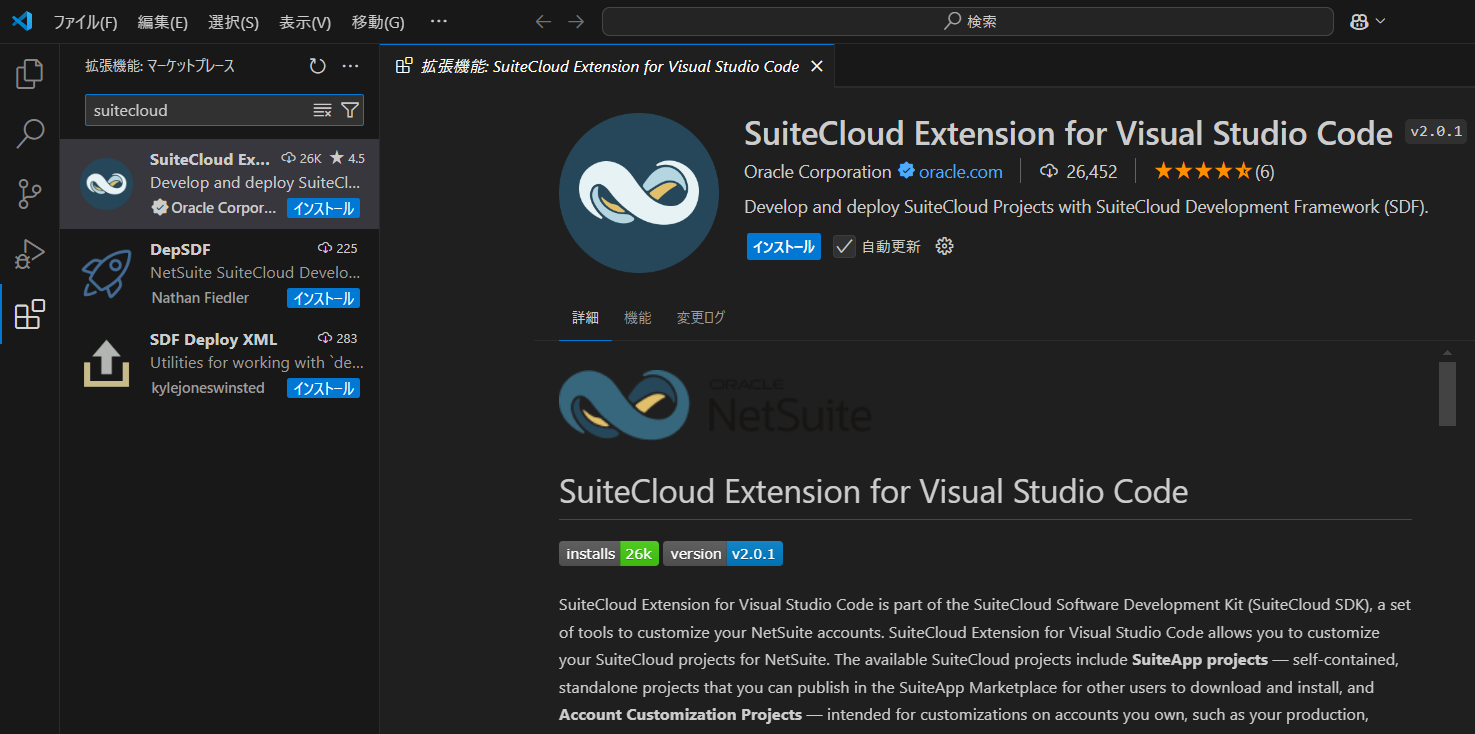Open the Copilot dropdown arrow
1475x734 pixels.
point(1381,21)
